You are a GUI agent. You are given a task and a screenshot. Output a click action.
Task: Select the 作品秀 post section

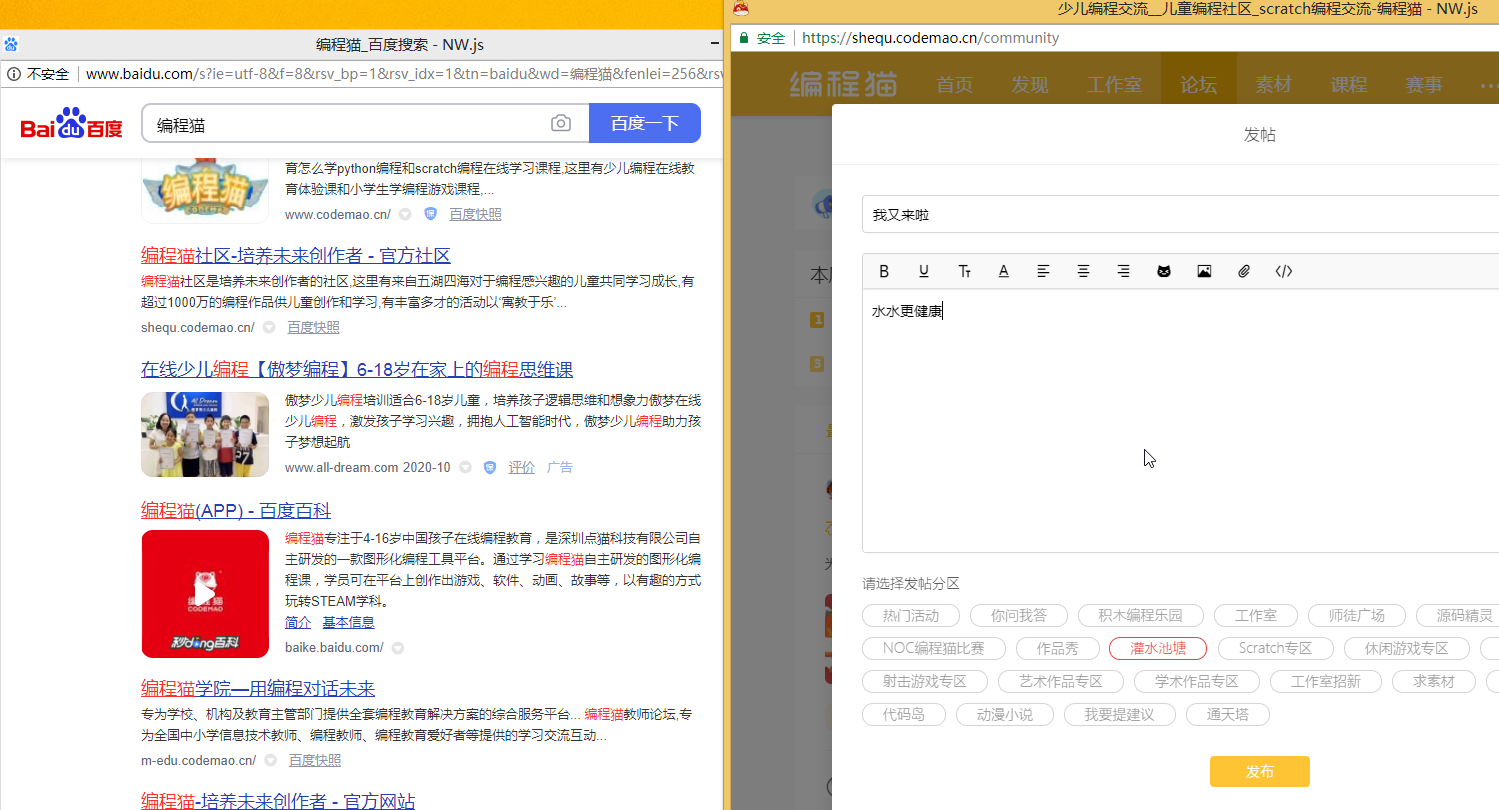(1057, 648)
